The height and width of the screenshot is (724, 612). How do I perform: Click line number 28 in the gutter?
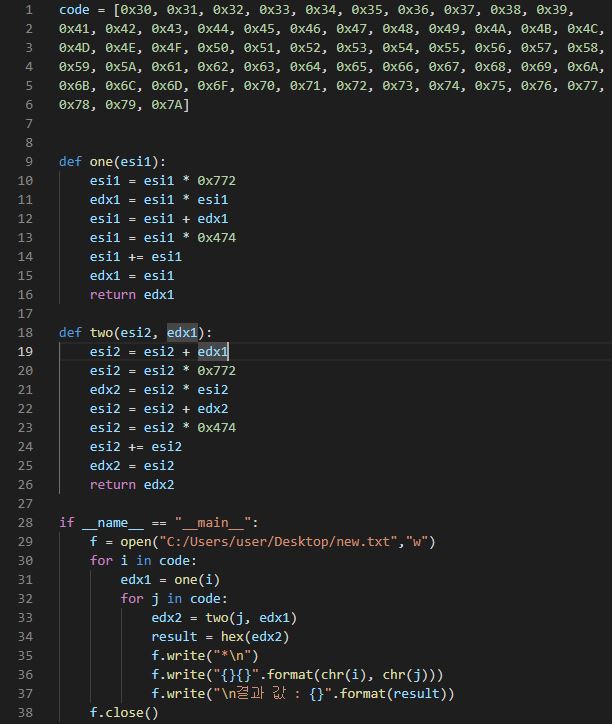(25, 523)
